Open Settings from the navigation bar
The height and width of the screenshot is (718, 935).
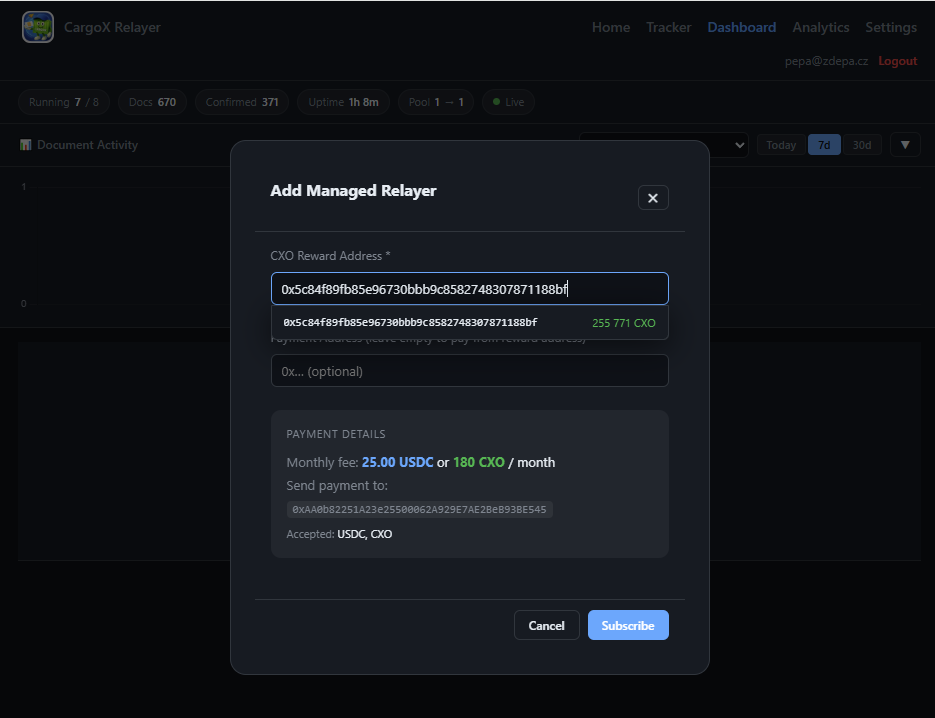tap(891, 27)
